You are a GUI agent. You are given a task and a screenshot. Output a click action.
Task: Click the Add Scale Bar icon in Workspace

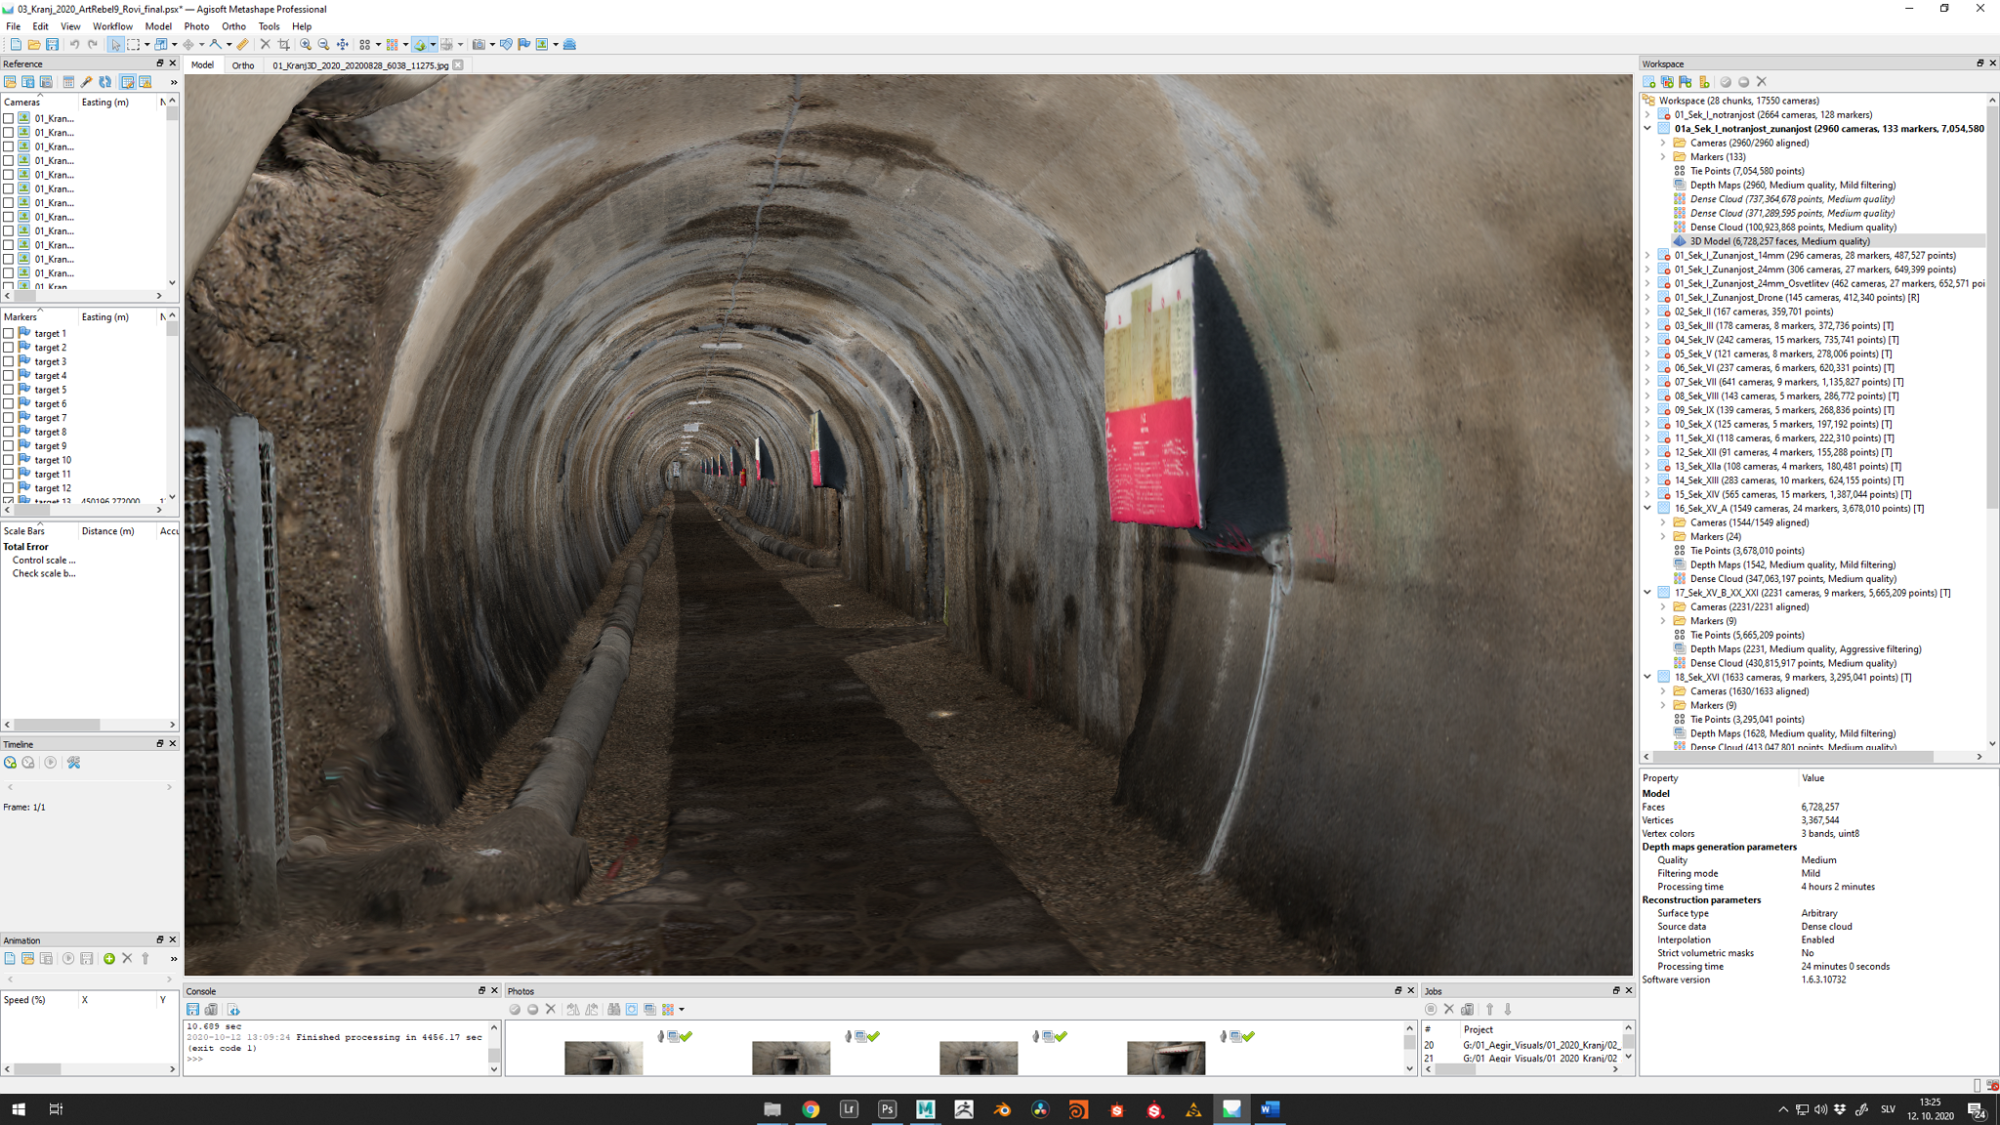pos(1704,82)
